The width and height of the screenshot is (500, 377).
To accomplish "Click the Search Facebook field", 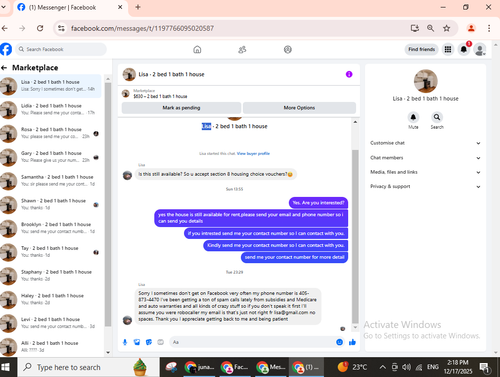I will click(61, 49).
